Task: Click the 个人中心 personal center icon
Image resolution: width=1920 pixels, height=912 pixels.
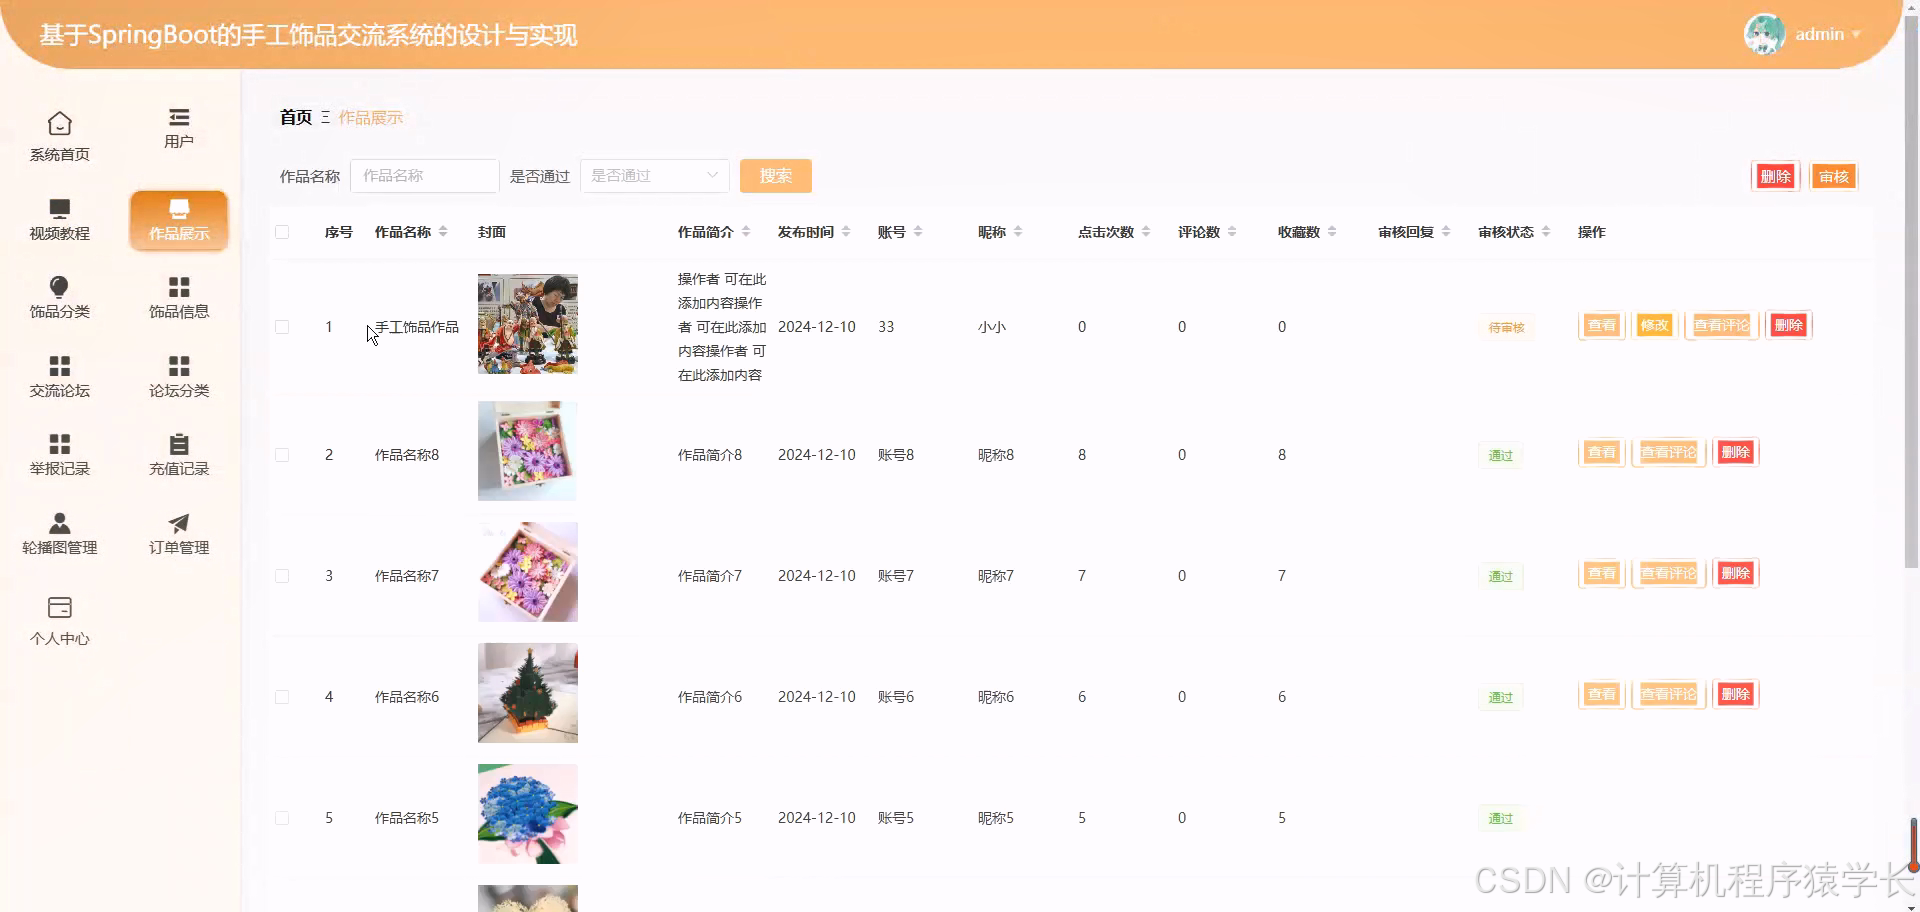Action: tap(59, 620)
